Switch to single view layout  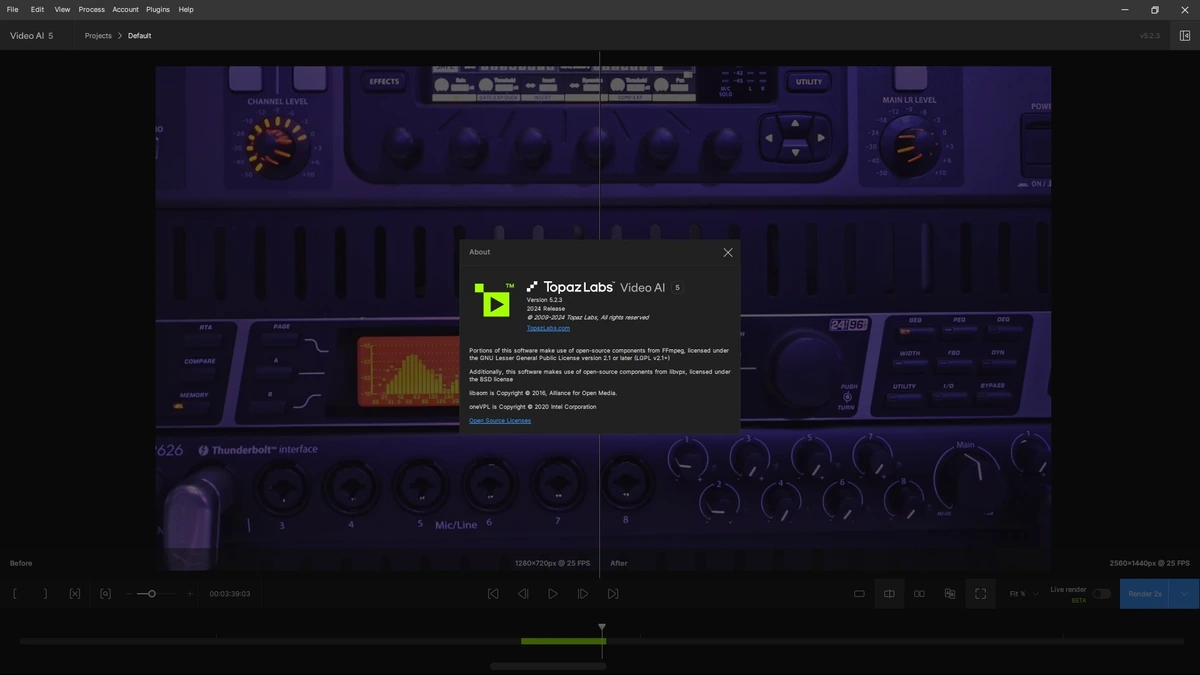click(x=859, y=594)
